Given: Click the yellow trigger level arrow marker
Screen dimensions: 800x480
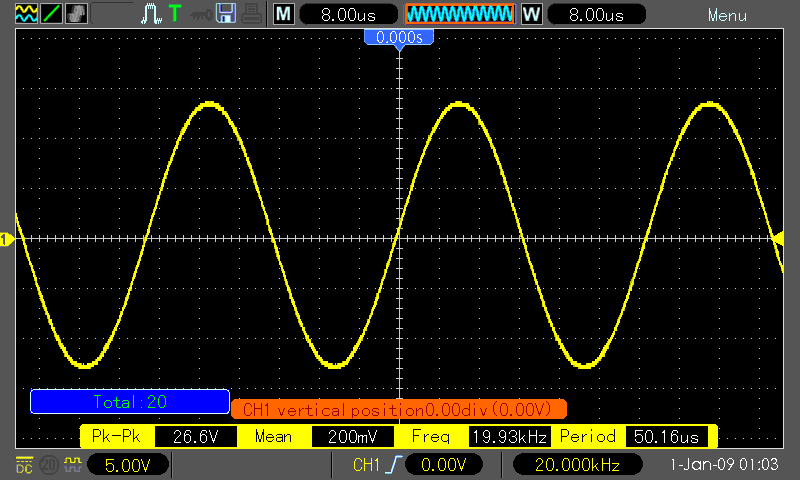Looking at the screenshot, I should [777, 238].
